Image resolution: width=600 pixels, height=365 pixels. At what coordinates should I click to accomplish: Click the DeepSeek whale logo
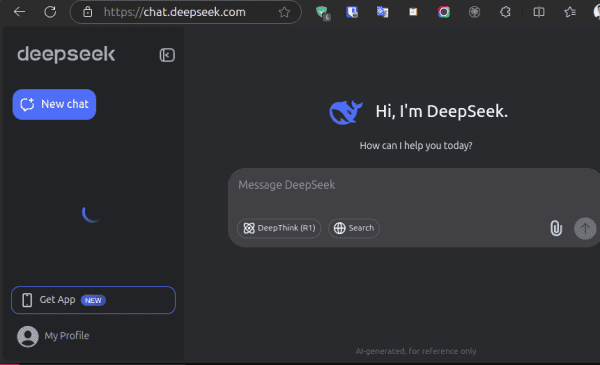pyautogui.click(x=346, y=112)
